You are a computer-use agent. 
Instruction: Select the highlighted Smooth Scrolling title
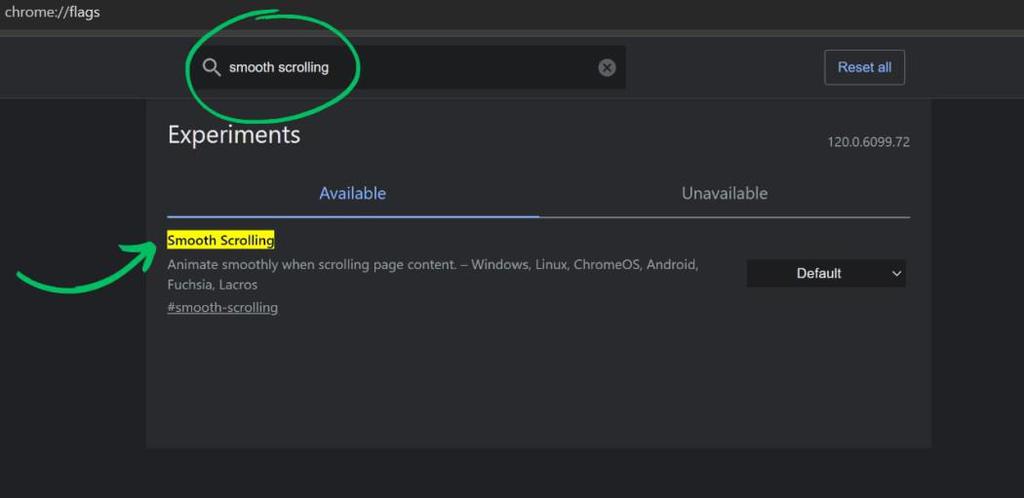(220, 240)
